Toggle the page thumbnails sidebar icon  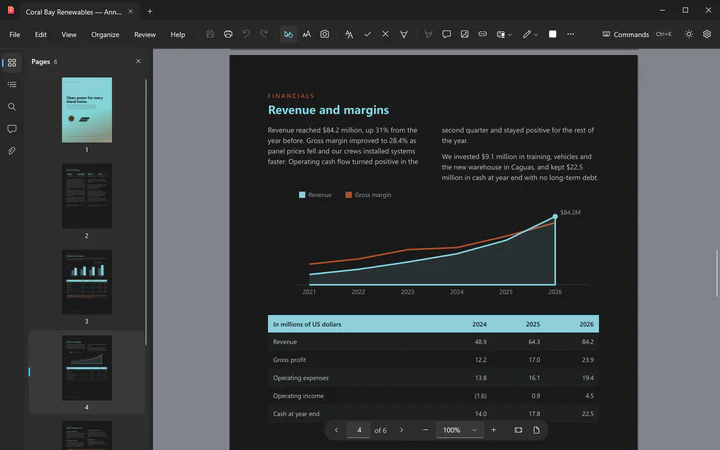12,62
